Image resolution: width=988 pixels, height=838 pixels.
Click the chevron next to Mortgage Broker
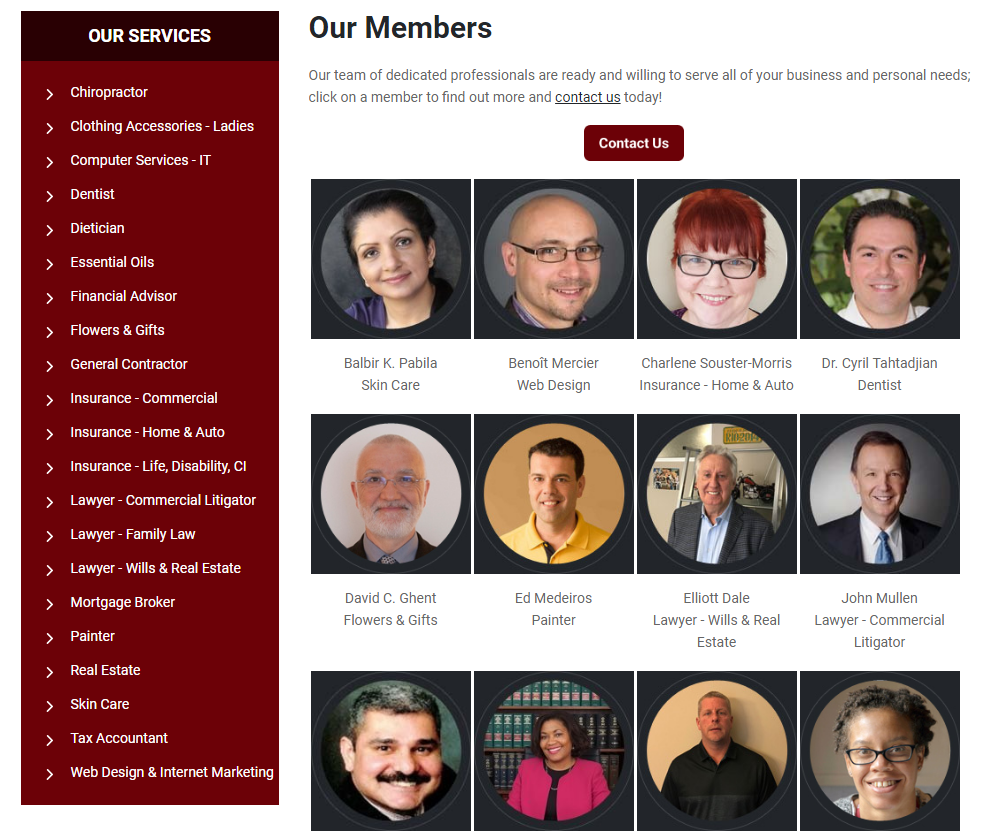click(x=50, y=604)
